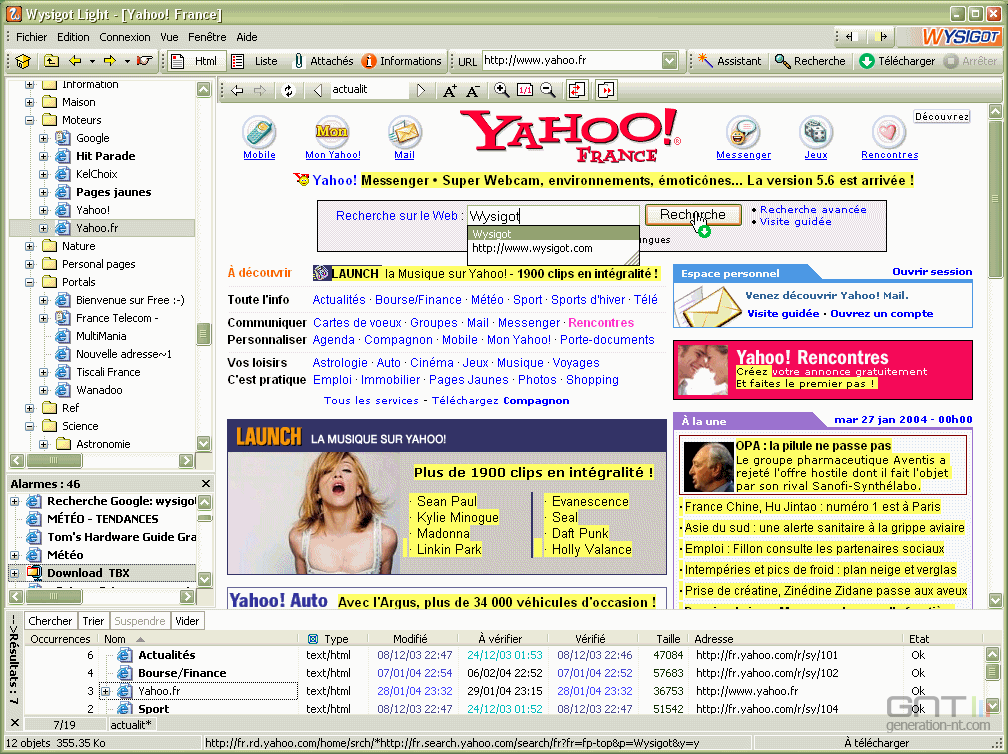Expand the Météo alarm entry
The width and height of the screenshot is (1008, 754).
(x=14, y=555)
